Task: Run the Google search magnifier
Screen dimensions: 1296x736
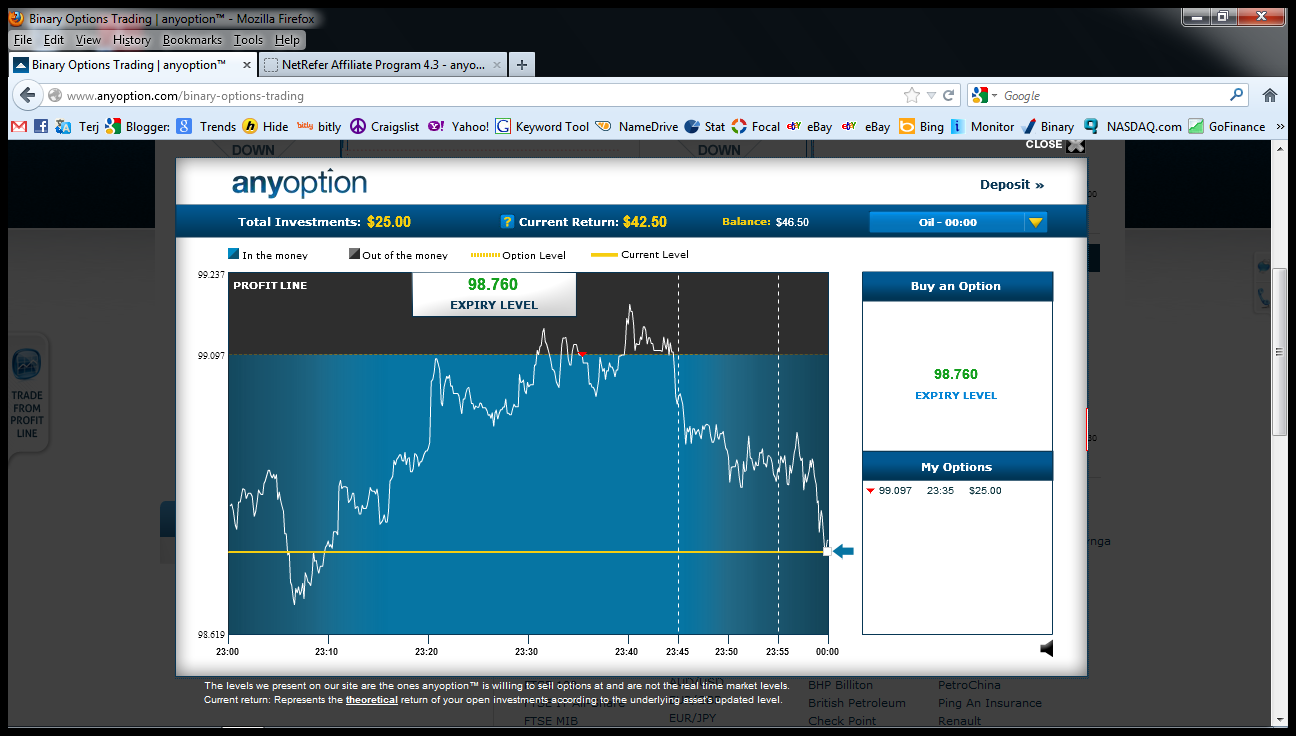Action: click(x=1237, y=95)
